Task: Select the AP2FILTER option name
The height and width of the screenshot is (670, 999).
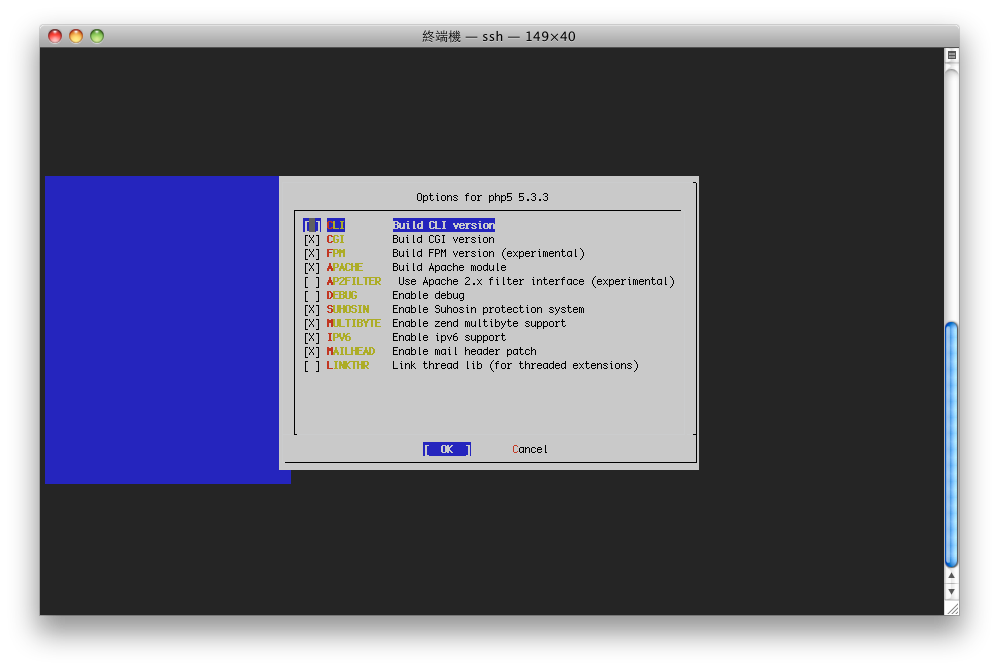Action: pos(354,282)
